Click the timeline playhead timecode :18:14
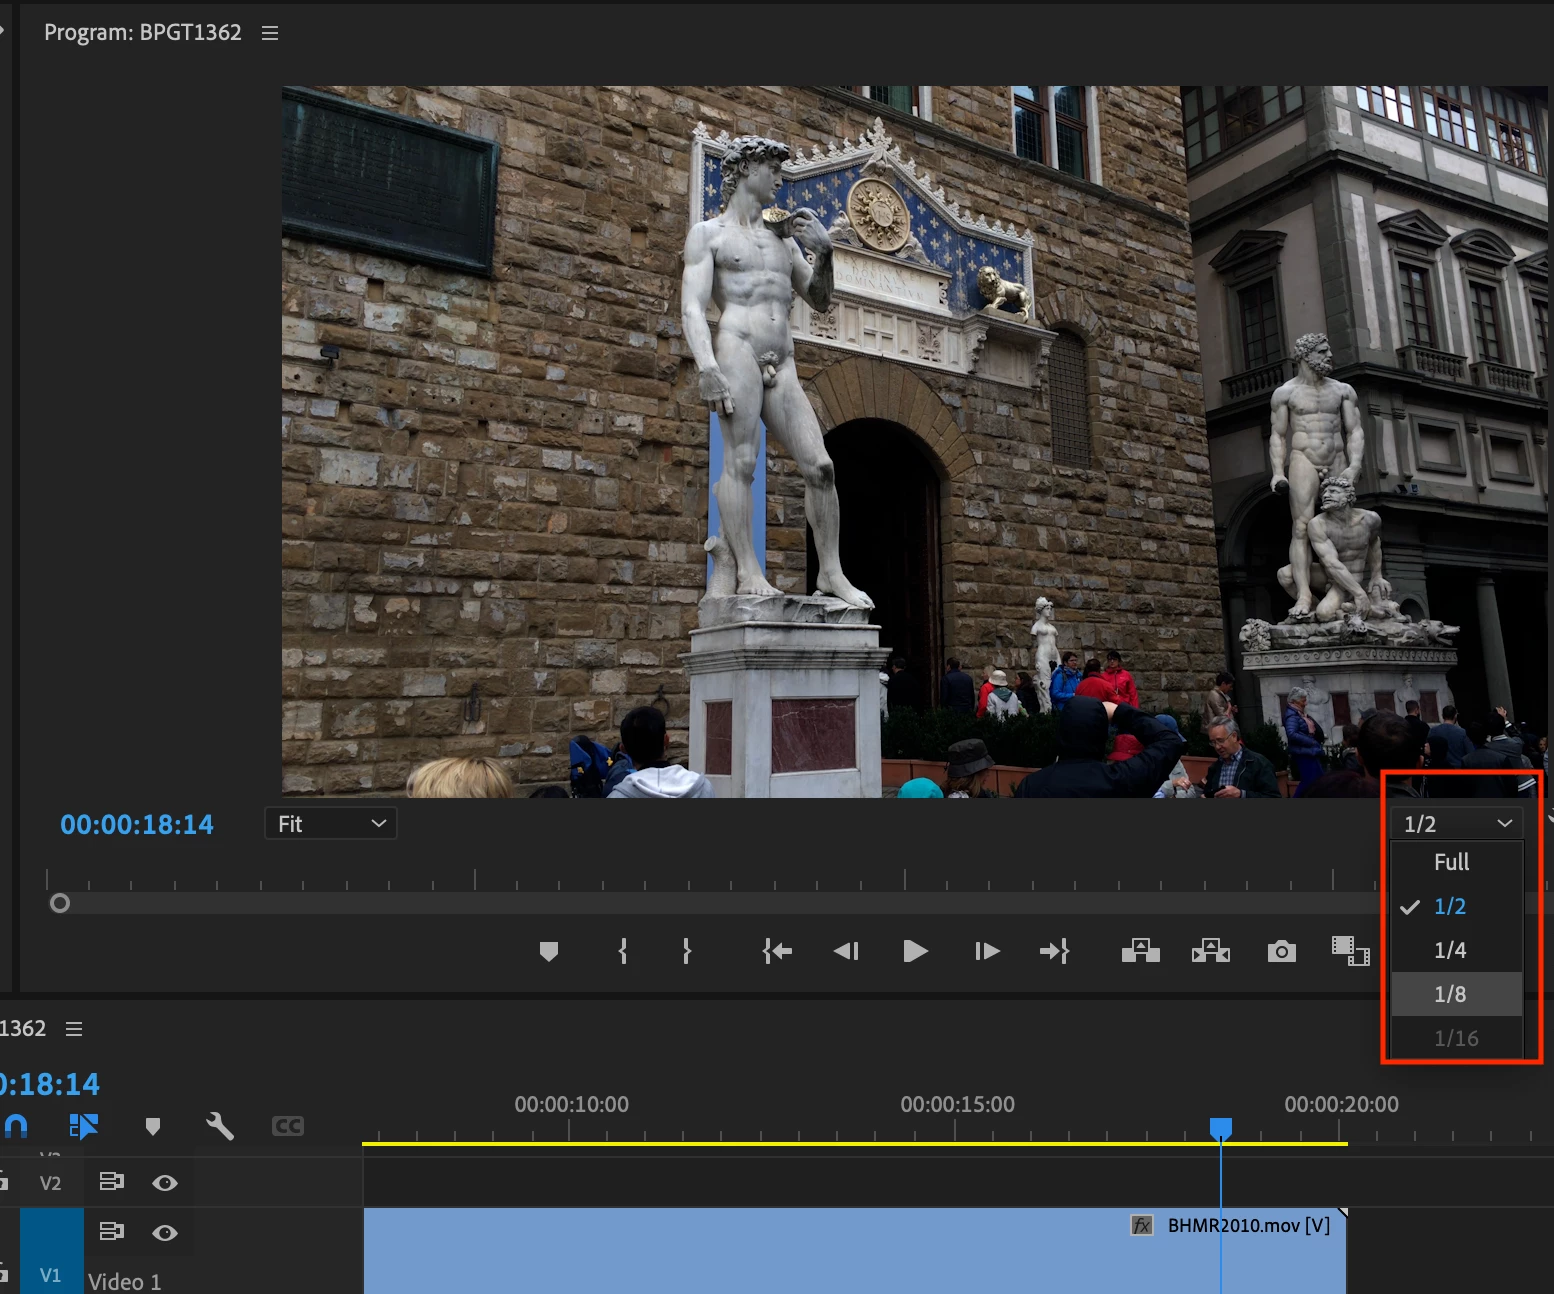The image size is (1554, 1294). point(50,1084)
